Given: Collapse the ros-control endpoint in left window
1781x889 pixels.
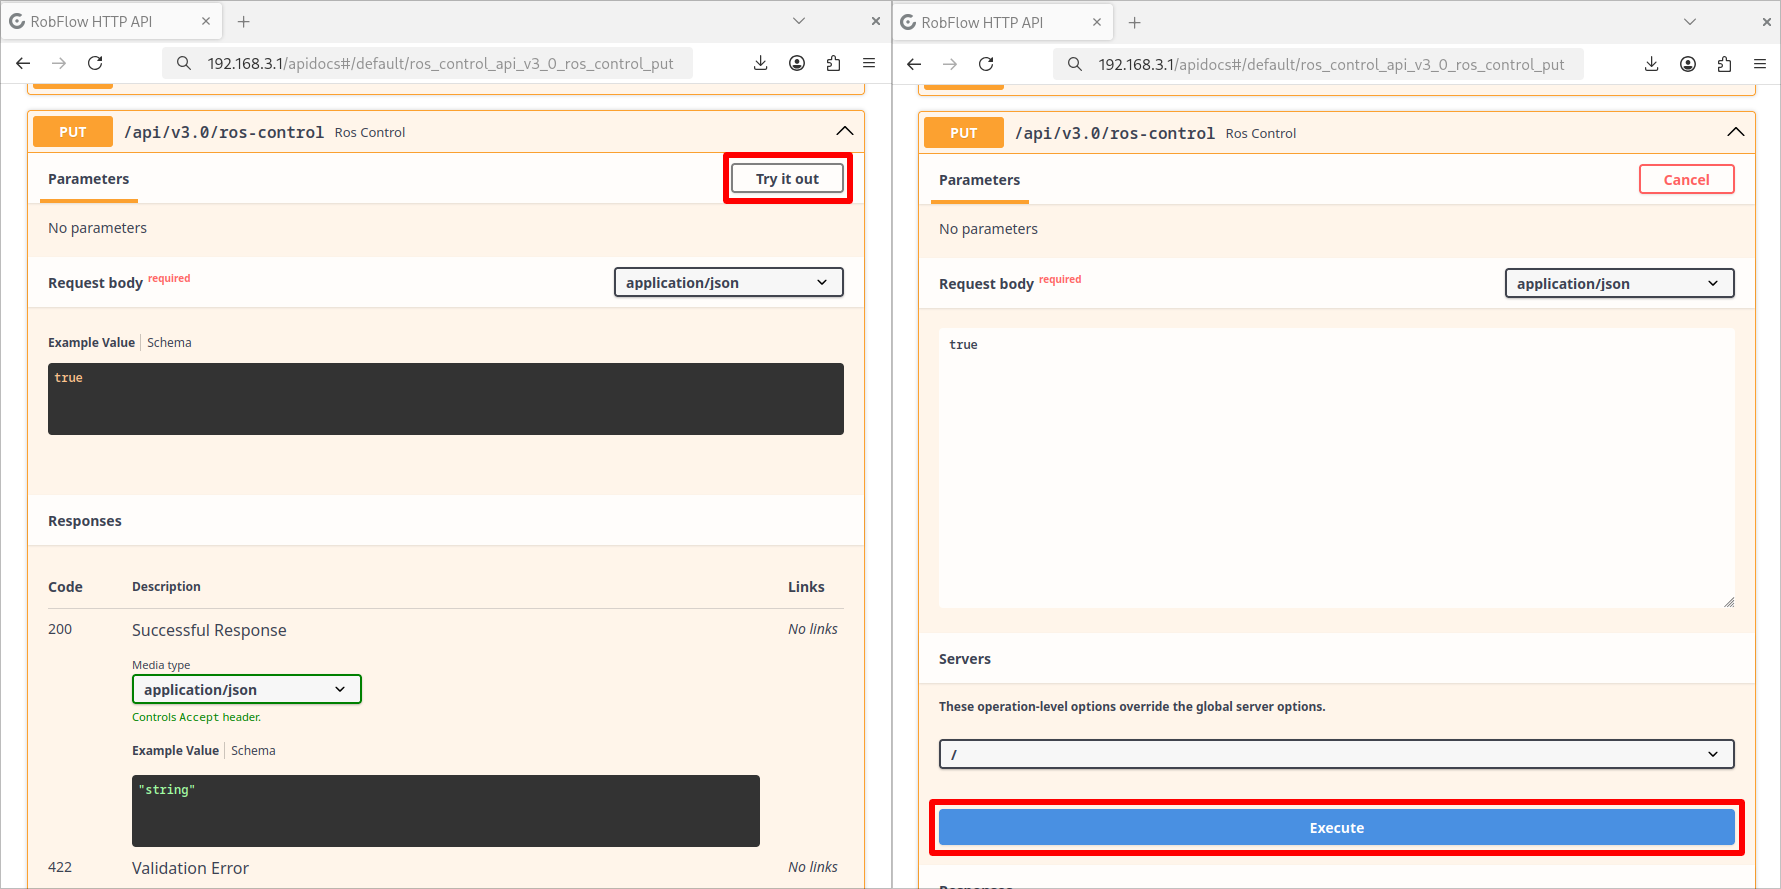Looking at the screenshot, I should coord(845,131).
